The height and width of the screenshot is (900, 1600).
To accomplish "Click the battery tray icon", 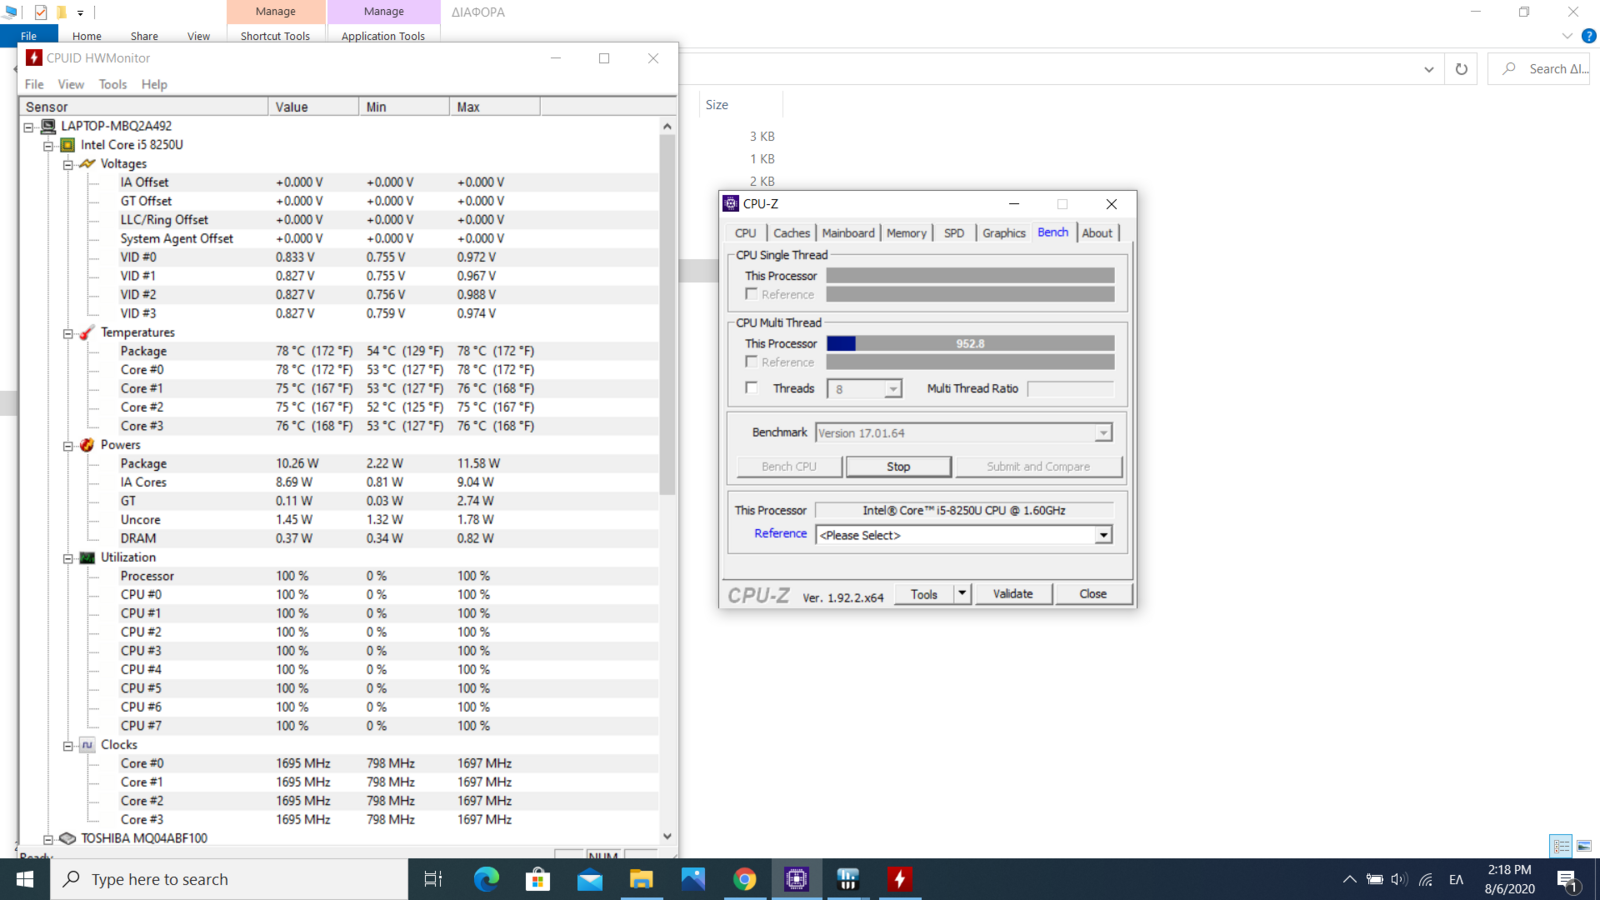I will click(x=1375, y=880).
